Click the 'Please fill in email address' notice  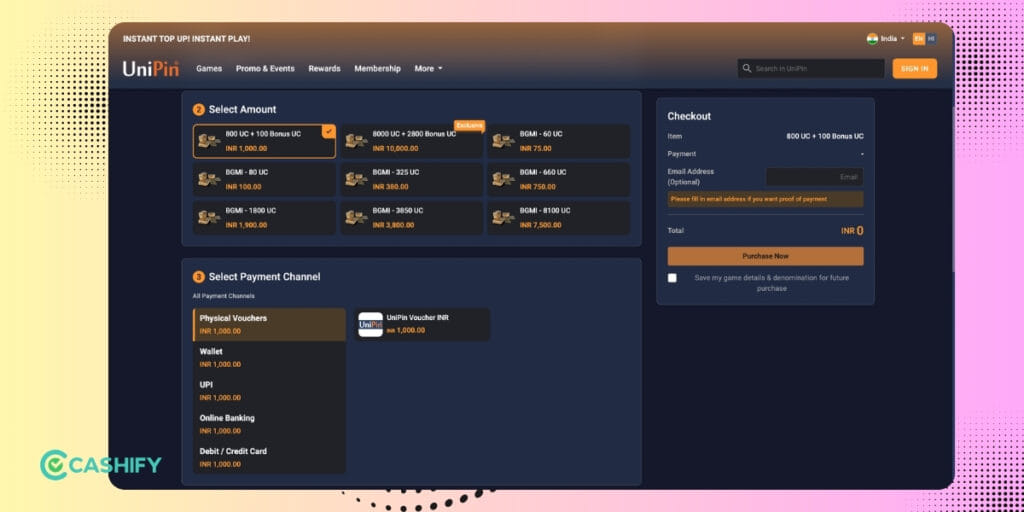click(765, 199)
